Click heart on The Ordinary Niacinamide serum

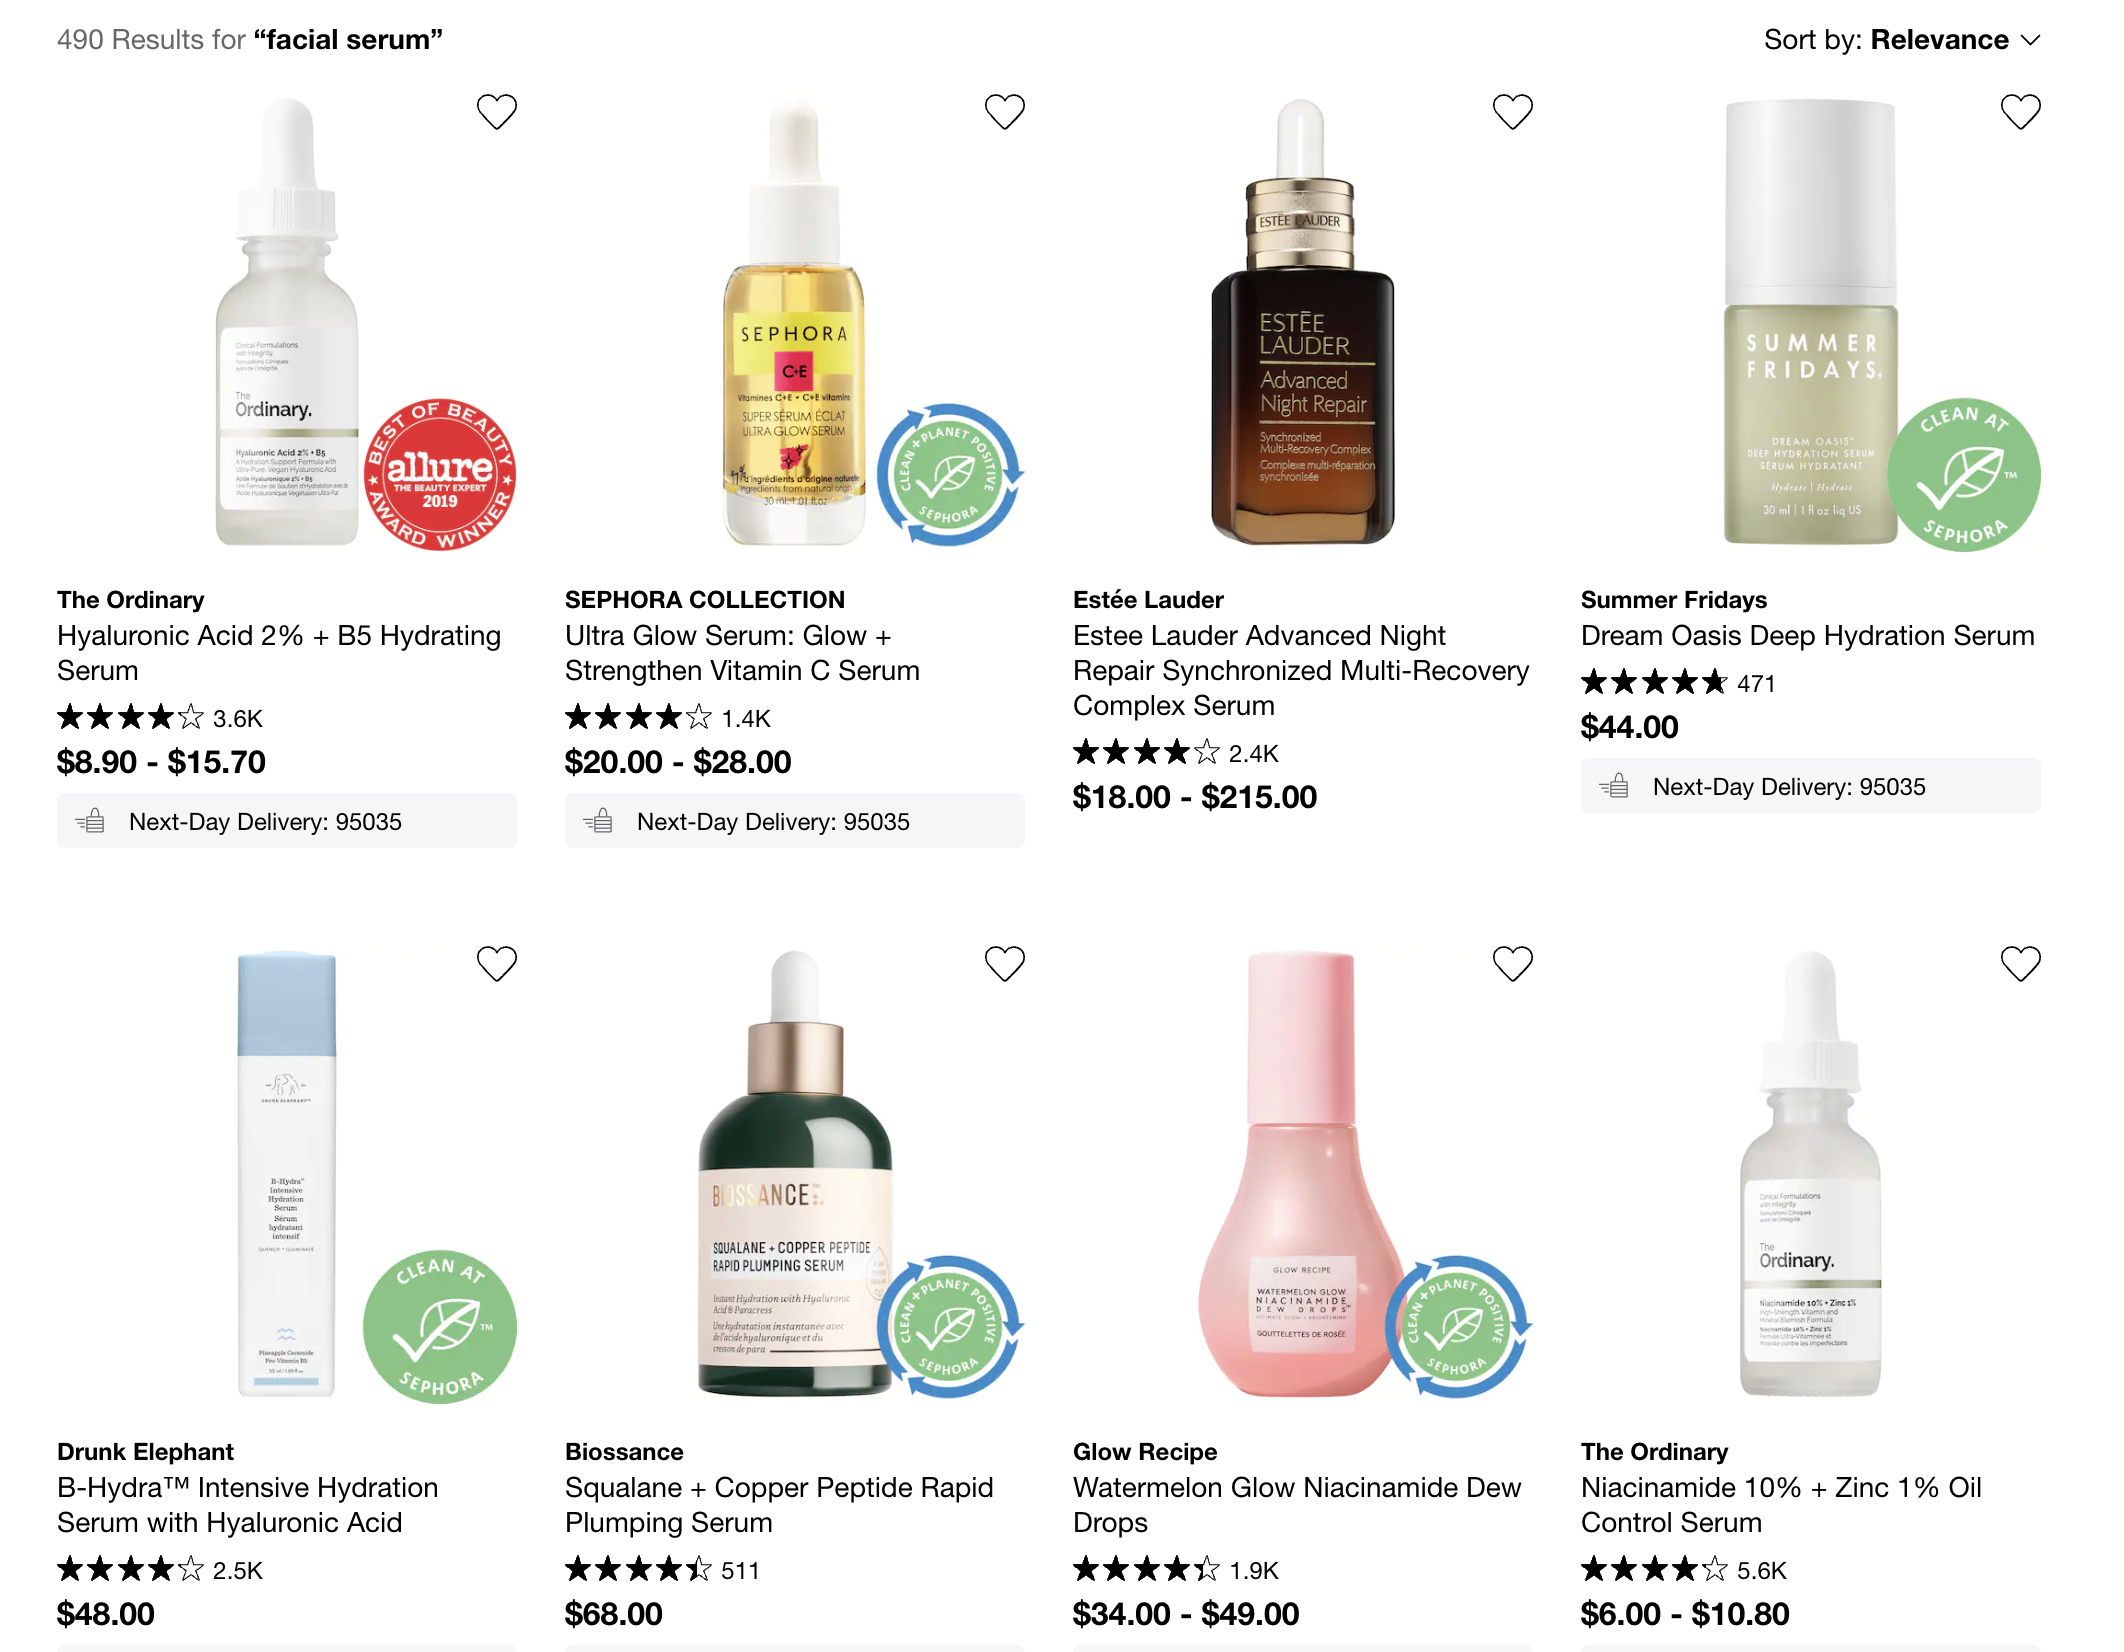tap(2020, 964)
